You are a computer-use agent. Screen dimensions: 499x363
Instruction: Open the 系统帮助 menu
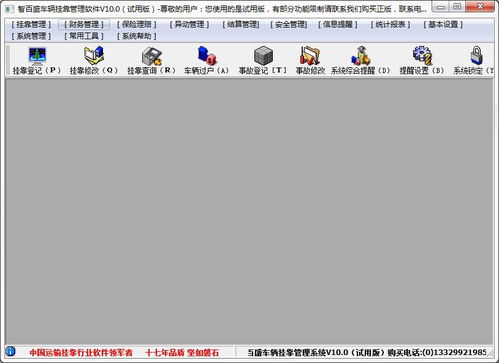[137, 36]
